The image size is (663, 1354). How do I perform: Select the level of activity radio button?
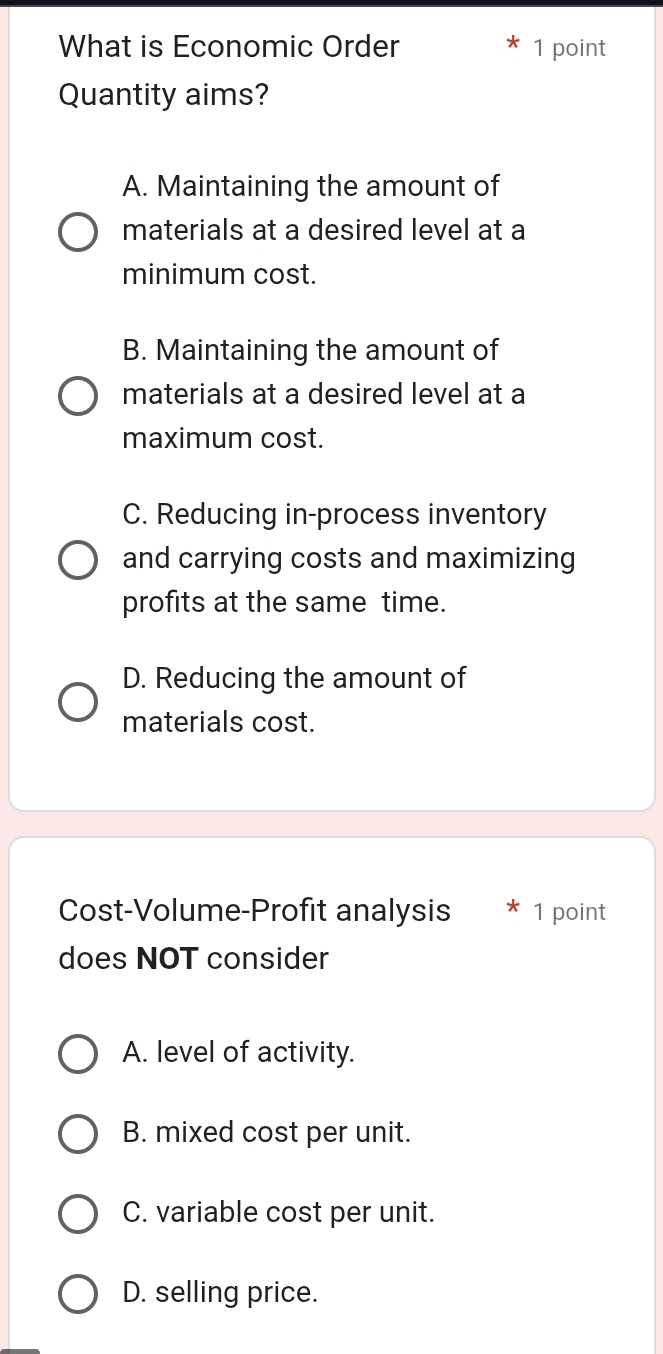[x=78, y=1053]
